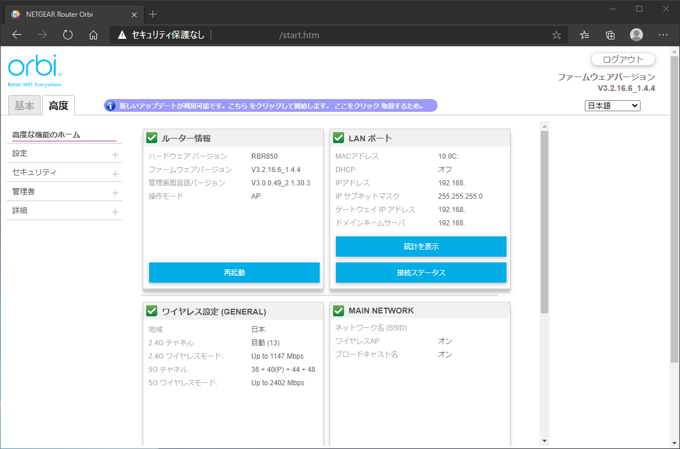Expand the 詳細 menu plus sign

pos(115,212)
